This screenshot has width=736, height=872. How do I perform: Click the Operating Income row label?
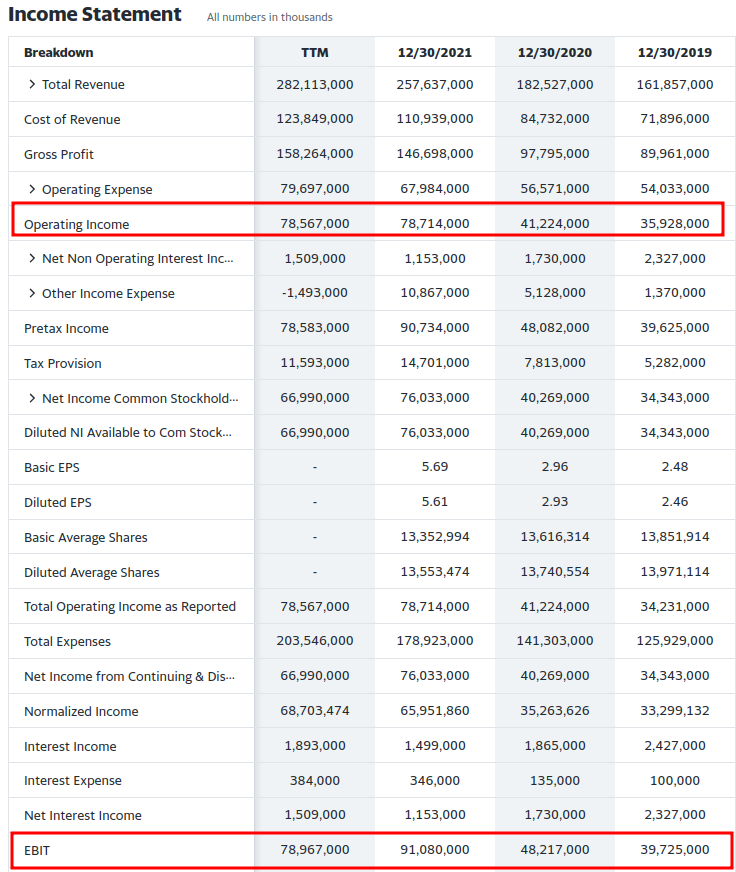[76, 224]
